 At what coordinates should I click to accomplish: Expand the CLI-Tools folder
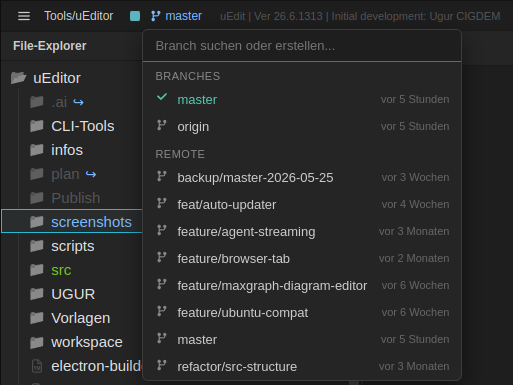tap(72, 126)
